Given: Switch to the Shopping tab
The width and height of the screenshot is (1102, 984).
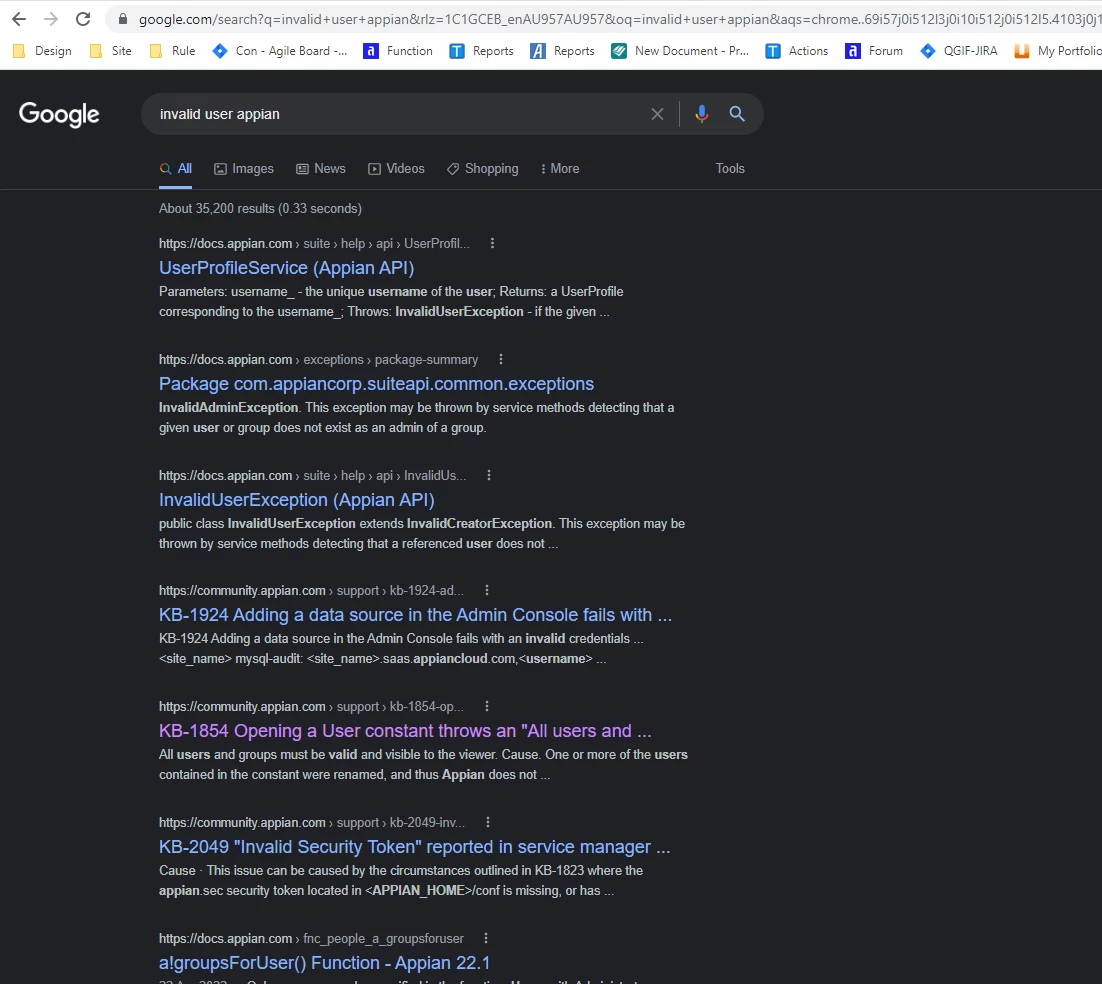Looking at the screenshot, I should (x=483, y=169).
